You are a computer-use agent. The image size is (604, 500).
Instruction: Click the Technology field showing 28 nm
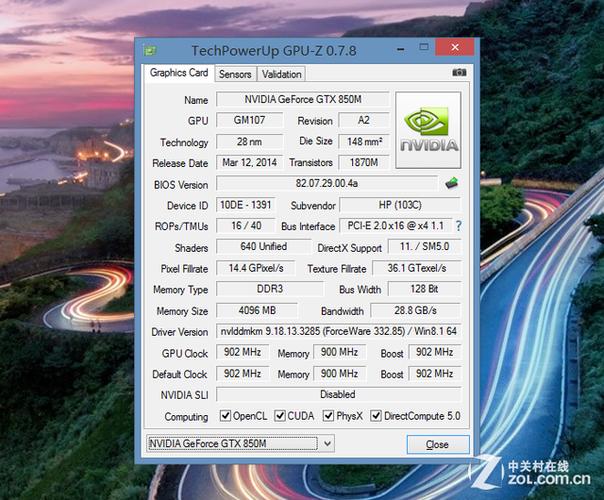click(x=250, y=141)
